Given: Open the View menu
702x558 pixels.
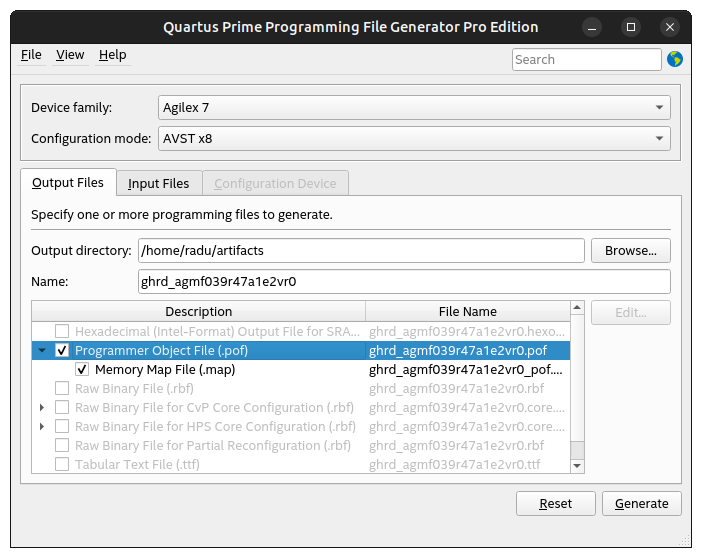Looking at the screenshot, I should coord(70,55).
